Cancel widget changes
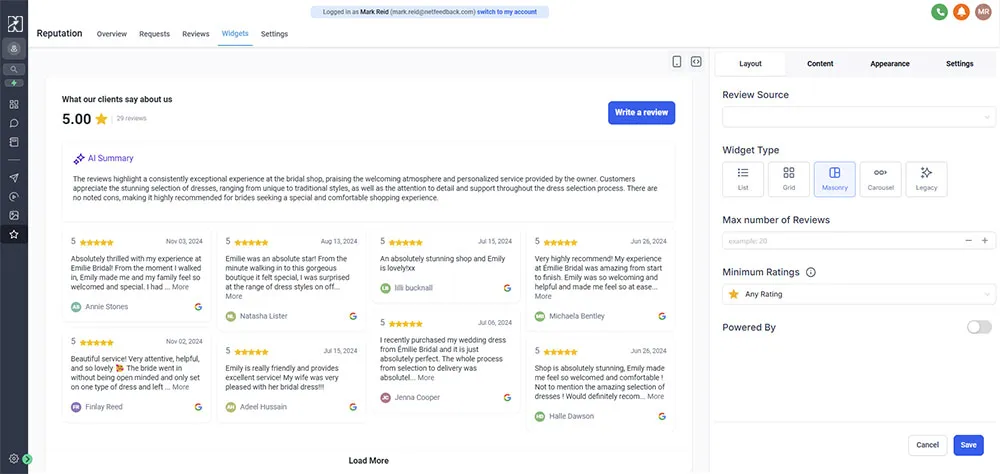The height and width of the screenshot is (474, 1000). (x=927, y=445)
